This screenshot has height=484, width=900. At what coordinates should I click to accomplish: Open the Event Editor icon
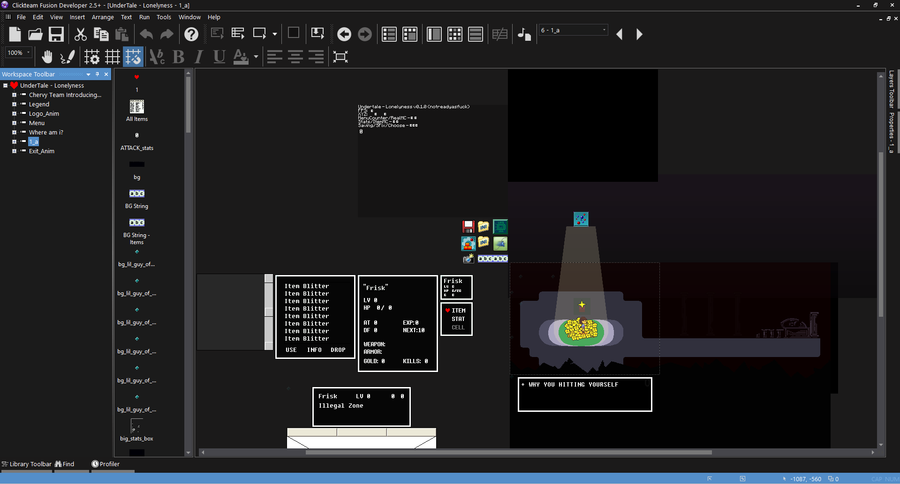click(455, 34)
